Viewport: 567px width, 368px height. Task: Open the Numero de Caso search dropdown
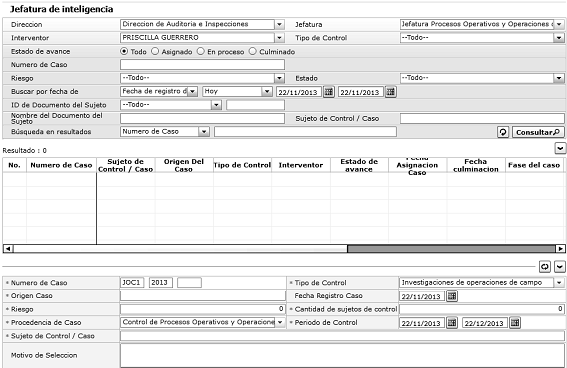(x=204, y=132)
